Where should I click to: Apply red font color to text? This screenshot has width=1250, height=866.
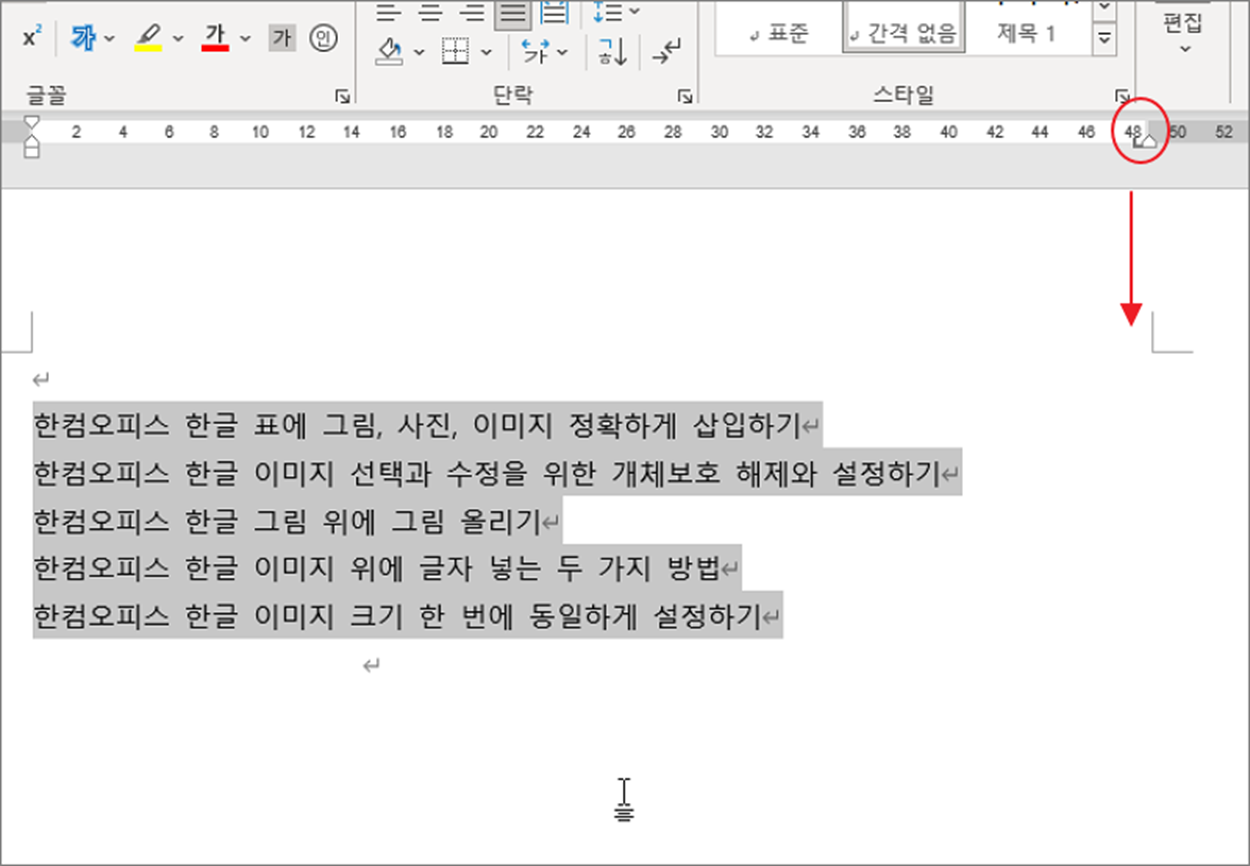[215, 39]
